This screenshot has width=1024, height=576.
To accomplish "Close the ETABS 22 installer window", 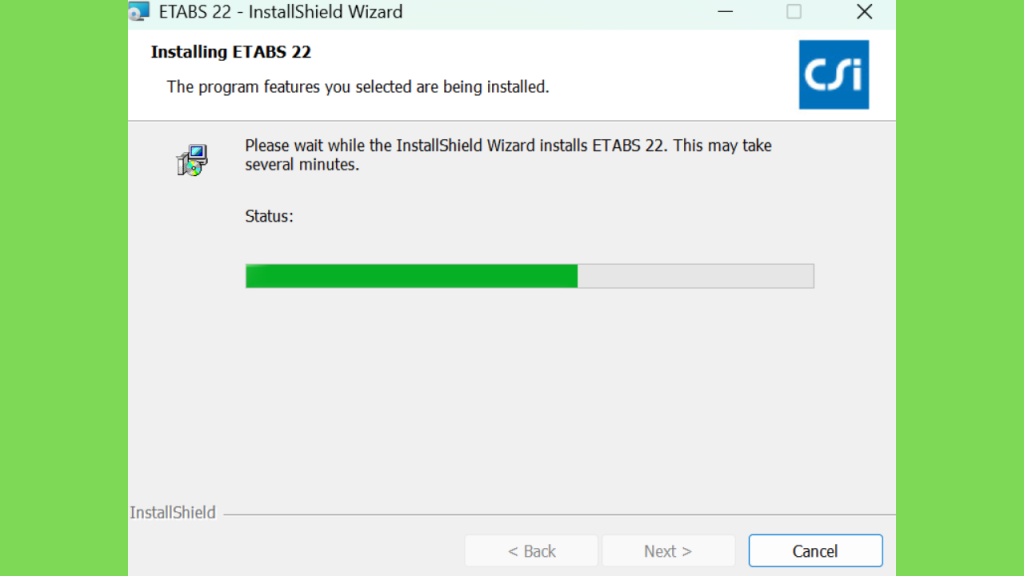I will tap(864, 12).
